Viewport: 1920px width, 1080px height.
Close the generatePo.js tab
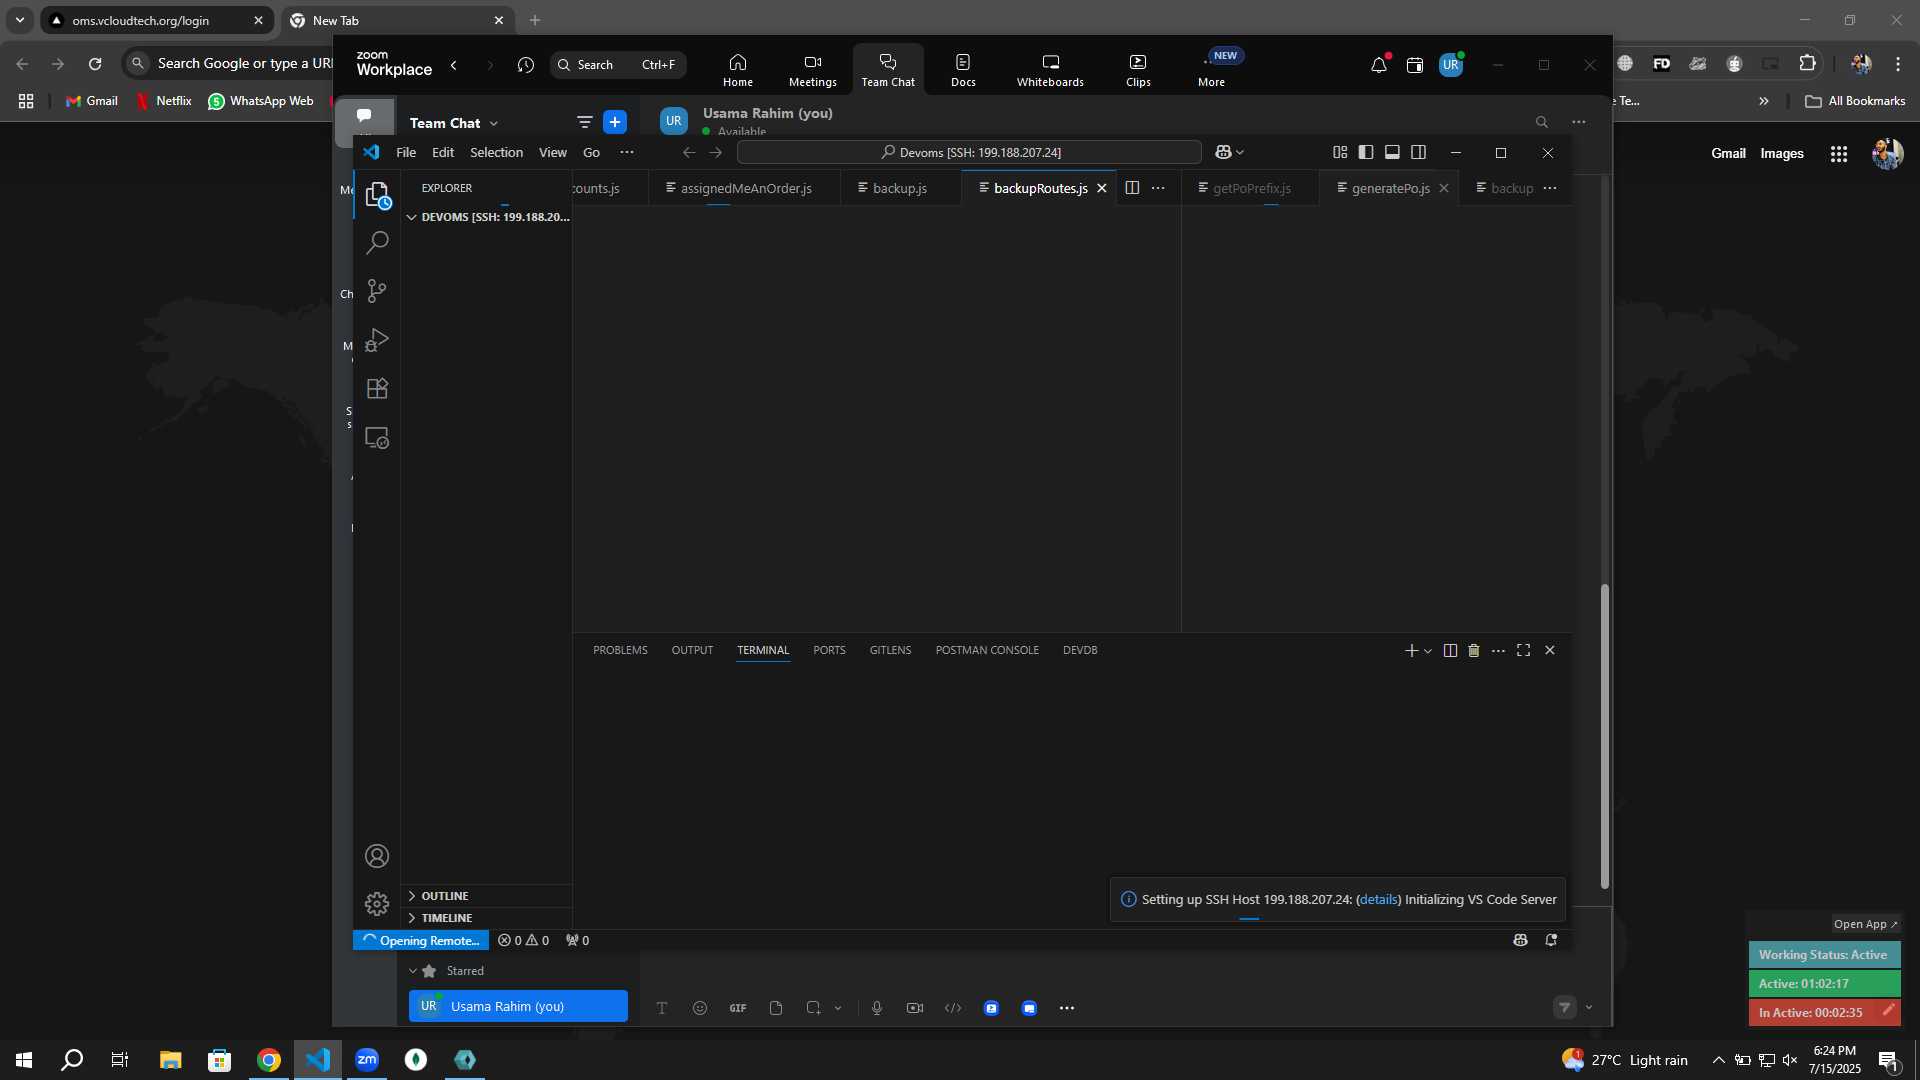click(1444, 188)
